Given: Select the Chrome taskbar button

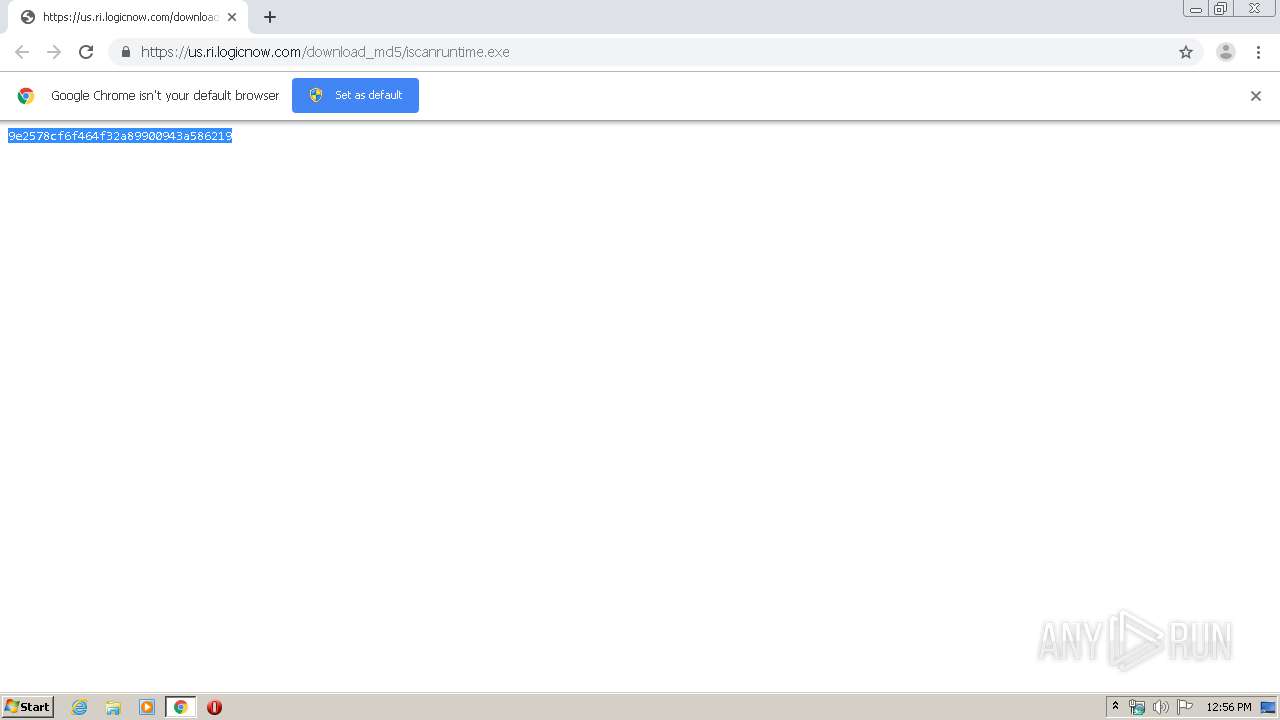Looking at the screenshot, I should tap(180, 707).
